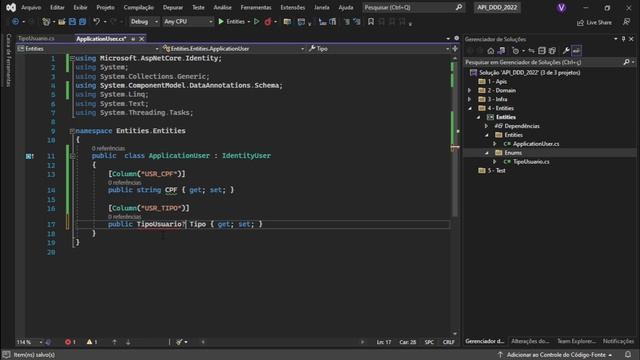
Task: Click Collapse All icon in Solution Explorer
Action: pos(542,51)
